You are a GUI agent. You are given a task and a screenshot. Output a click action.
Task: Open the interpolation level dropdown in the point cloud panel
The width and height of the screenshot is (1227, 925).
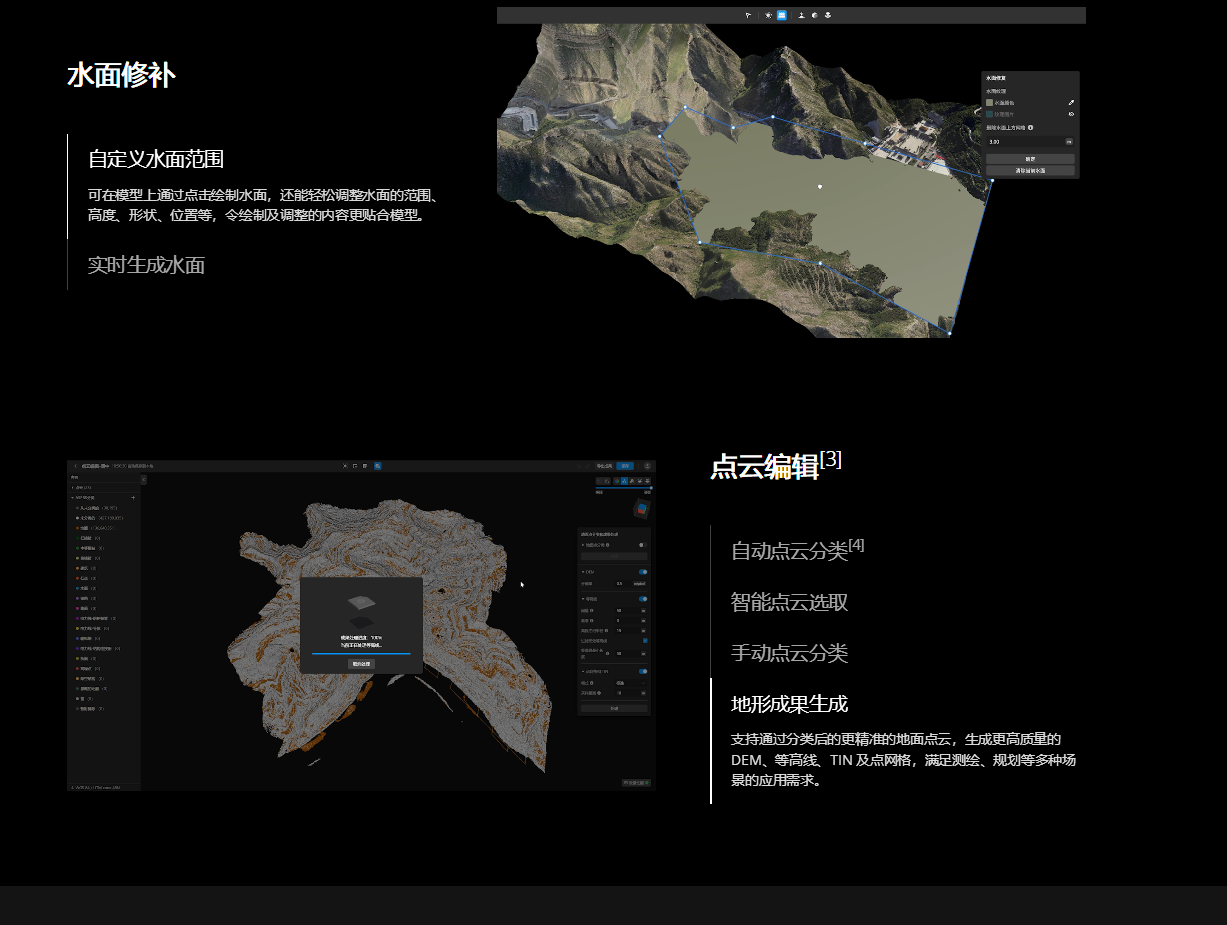tap(643, 682)
